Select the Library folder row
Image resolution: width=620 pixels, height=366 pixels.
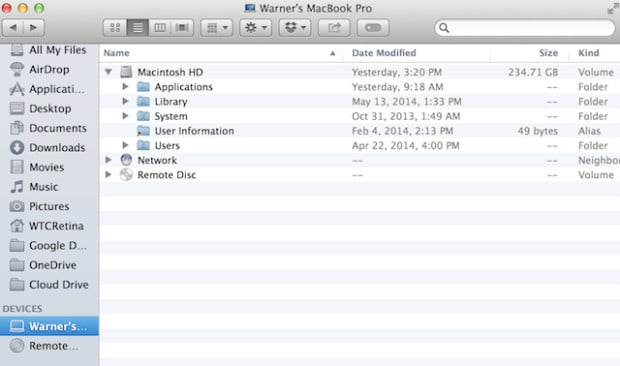coord(360,102)
